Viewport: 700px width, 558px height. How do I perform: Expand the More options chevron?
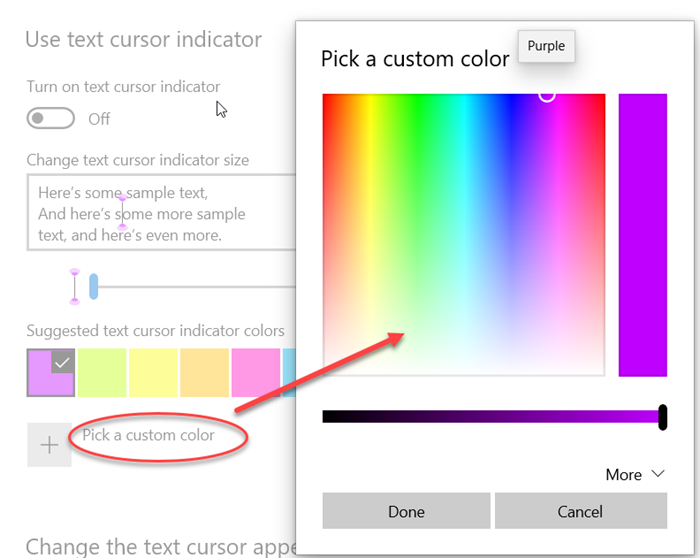657,474
